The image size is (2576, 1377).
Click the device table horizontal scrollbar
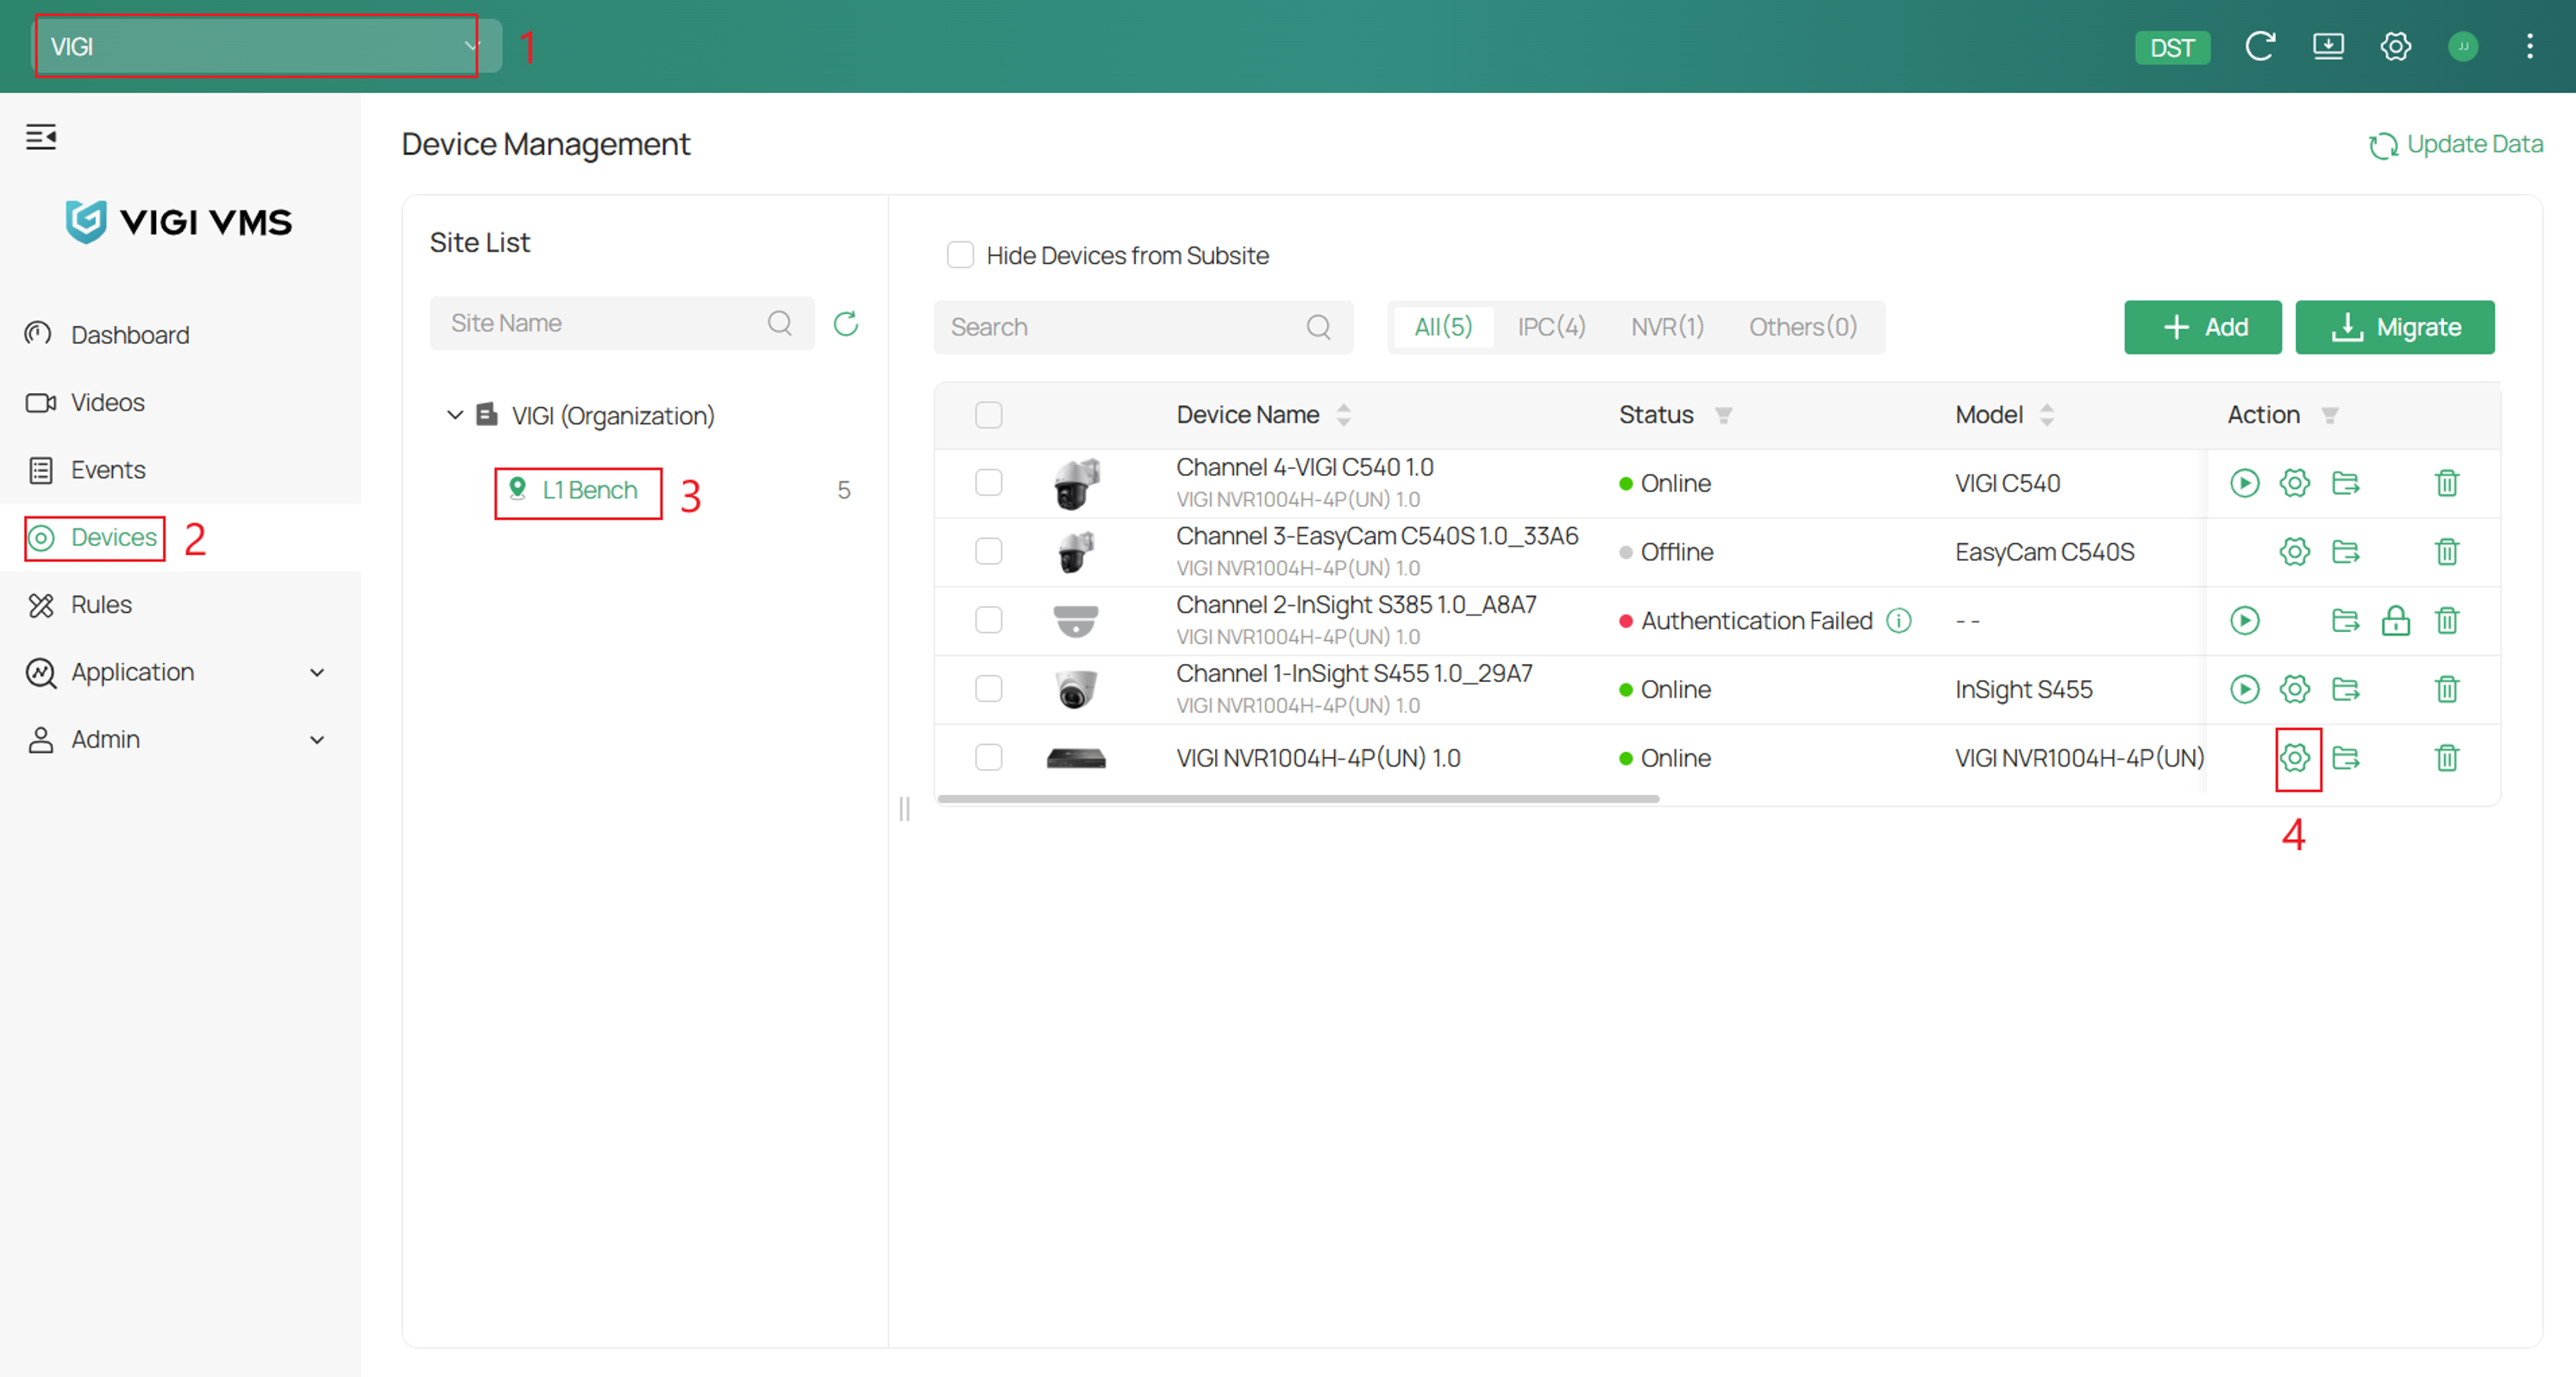pyautogui.click(x=1298, y=799)
